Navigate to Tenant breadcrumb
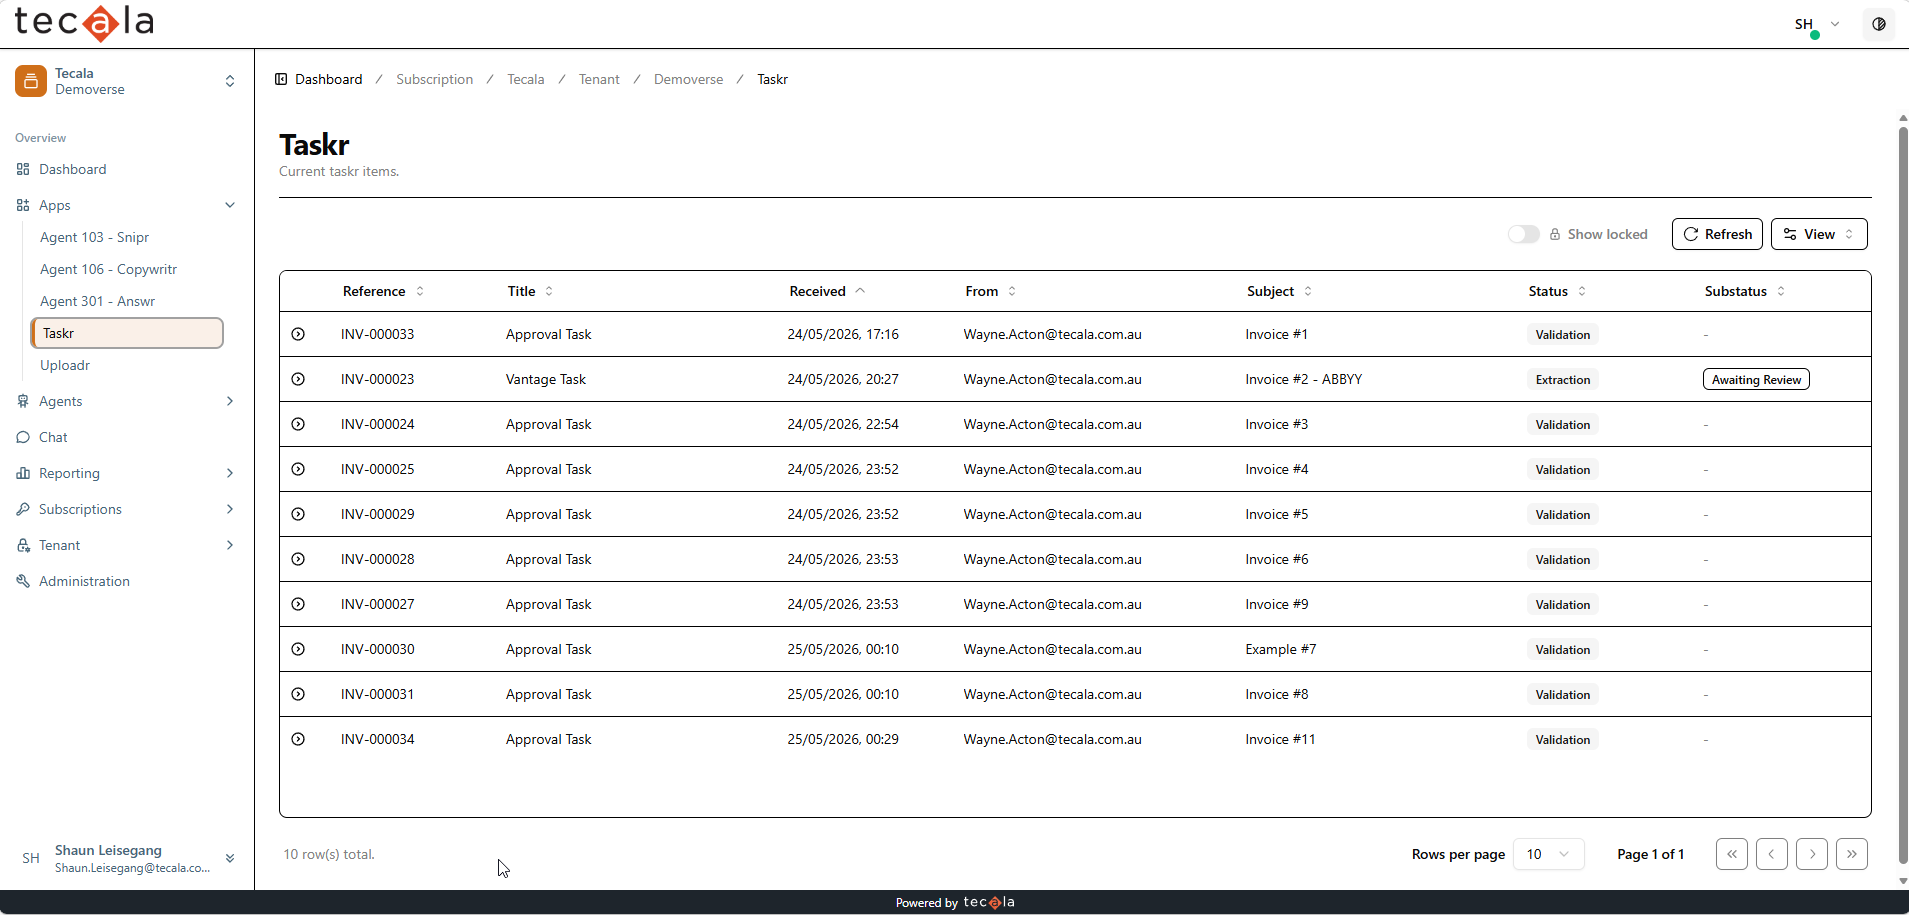Viewport: 1909px width, 915px height. (x=599, y=79)
